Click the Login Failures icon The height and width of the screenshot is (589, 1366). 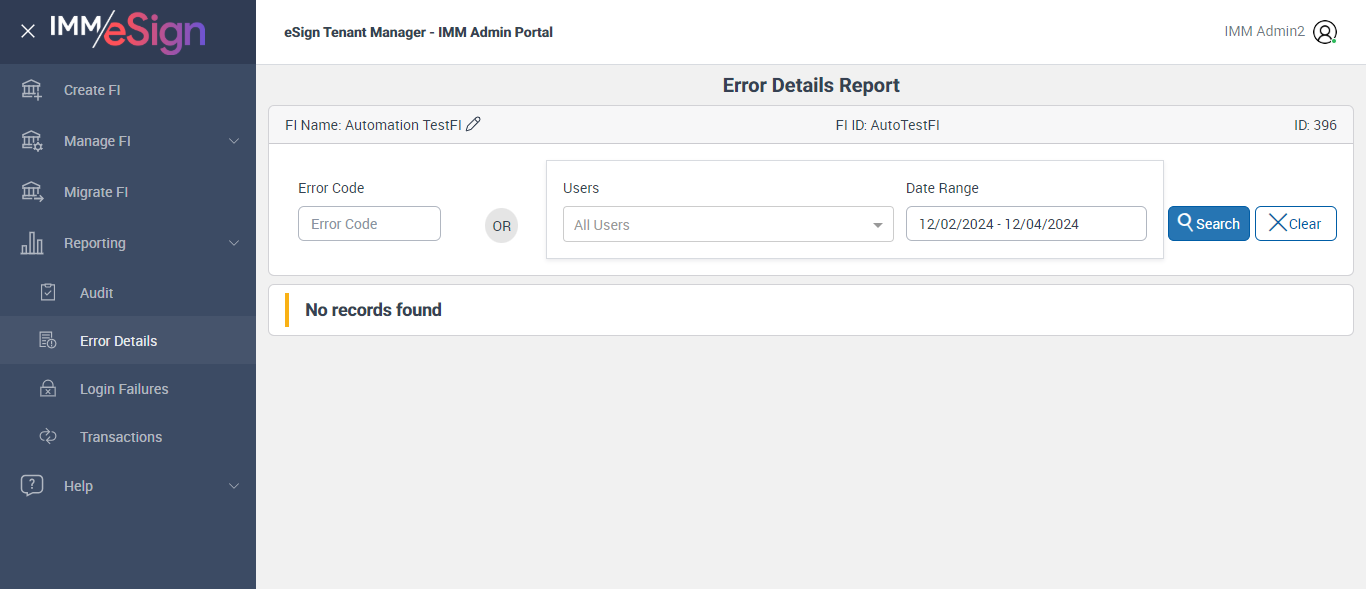click(x=48, y=389)
